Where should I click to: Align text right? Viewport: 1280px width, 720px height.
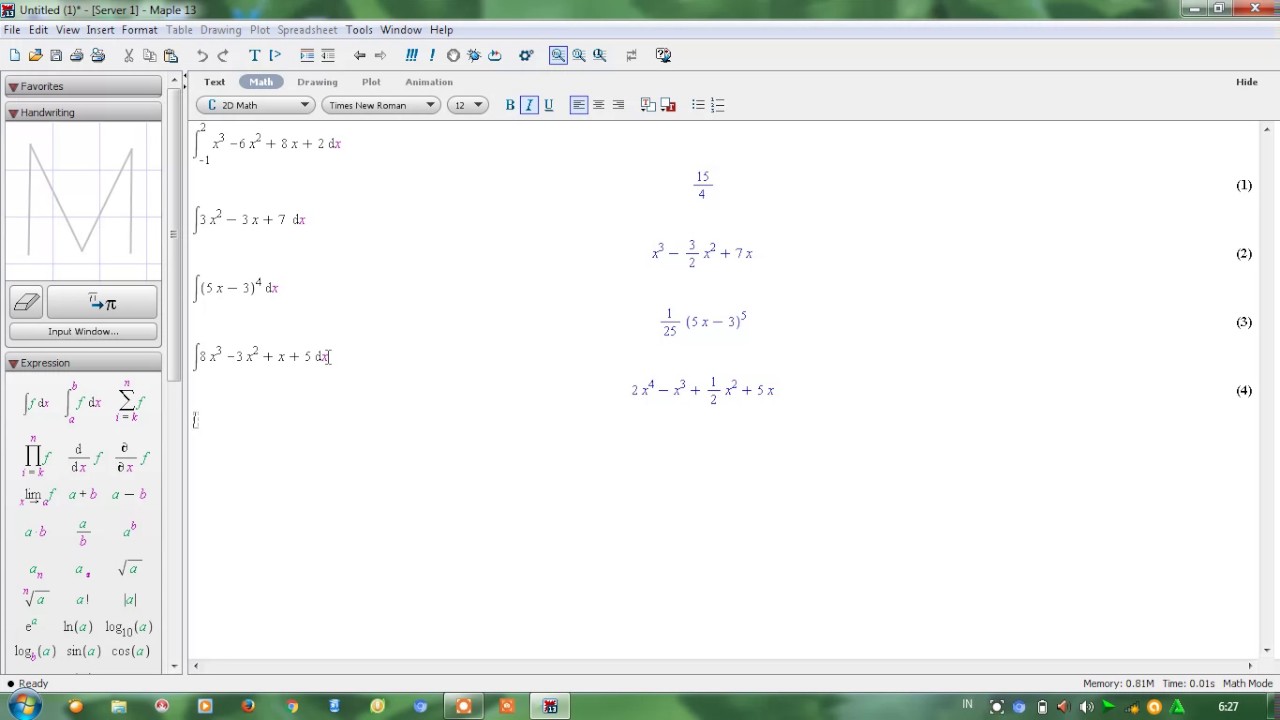coord(618,105)
